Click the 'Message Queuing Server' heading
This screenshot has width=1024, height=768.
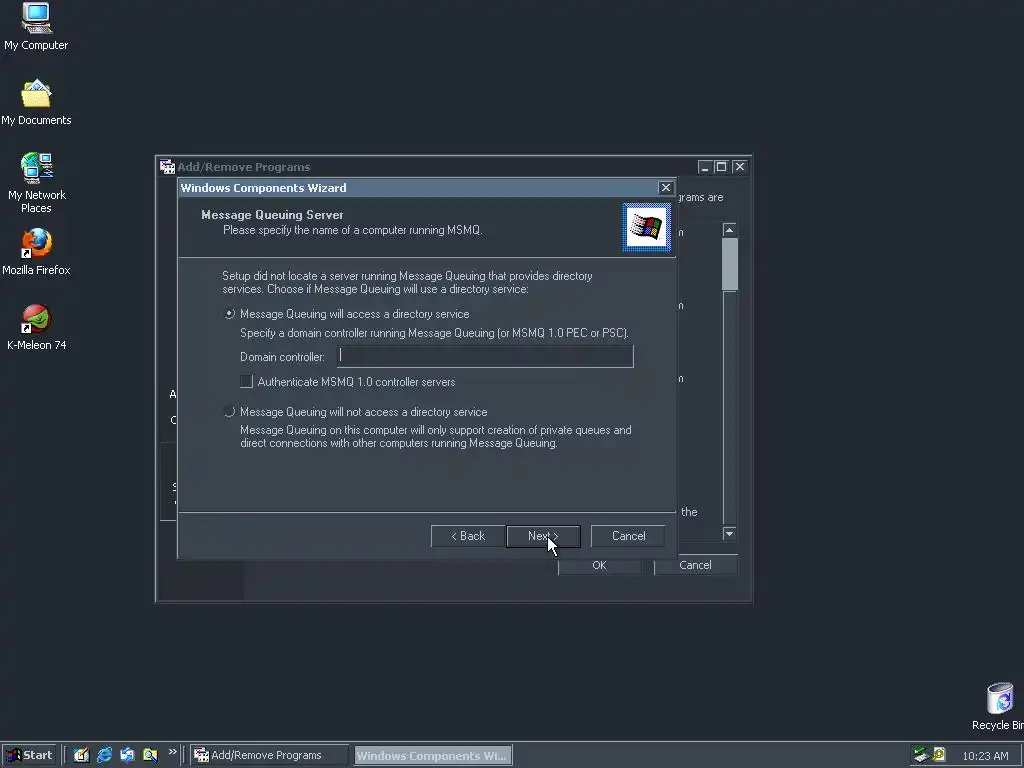(272, 215)
